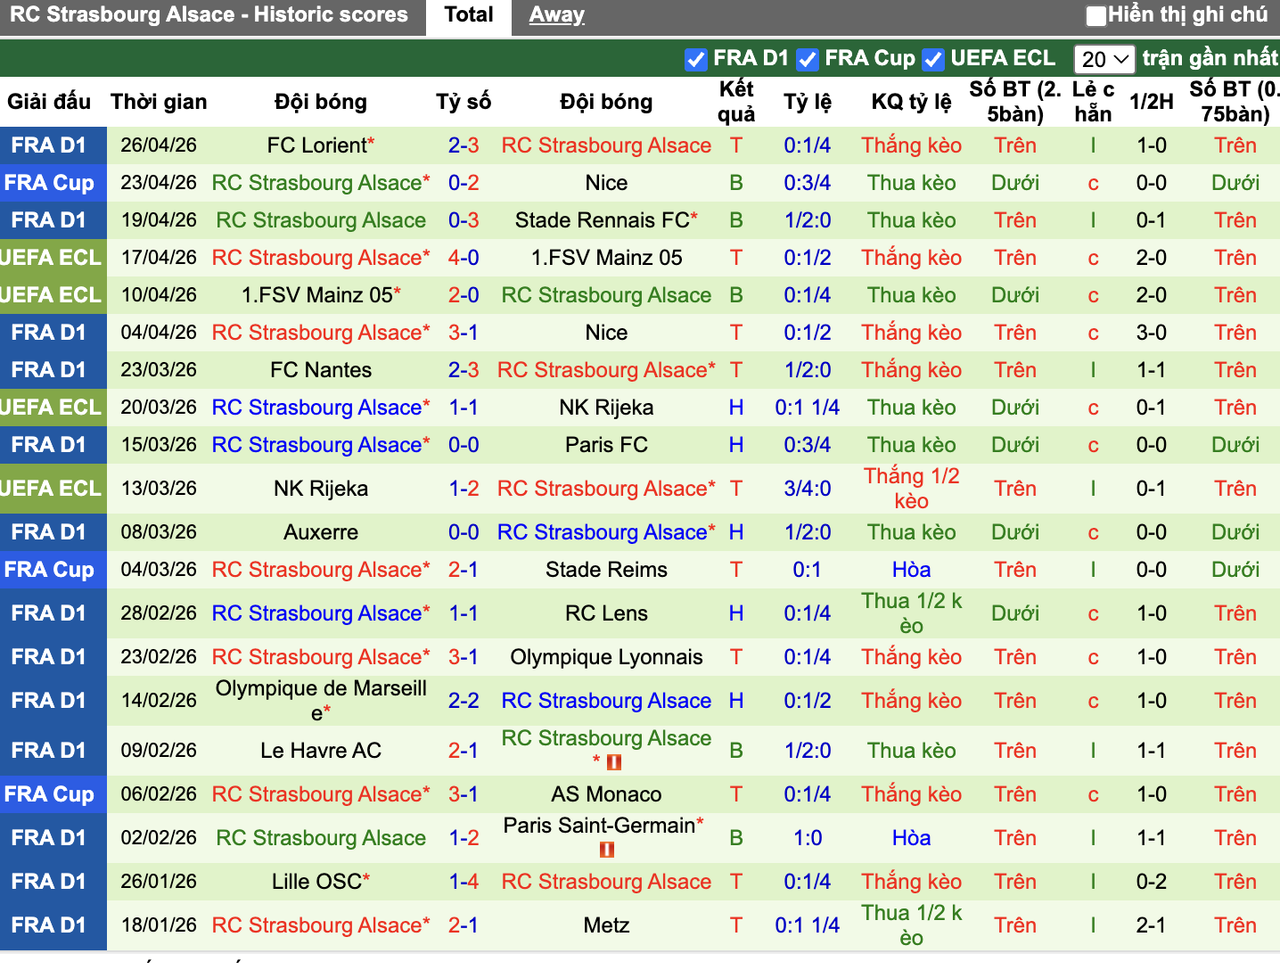The image size is (1280, 963).
Task: Click the Giải đấu column header
Action: 49,102
